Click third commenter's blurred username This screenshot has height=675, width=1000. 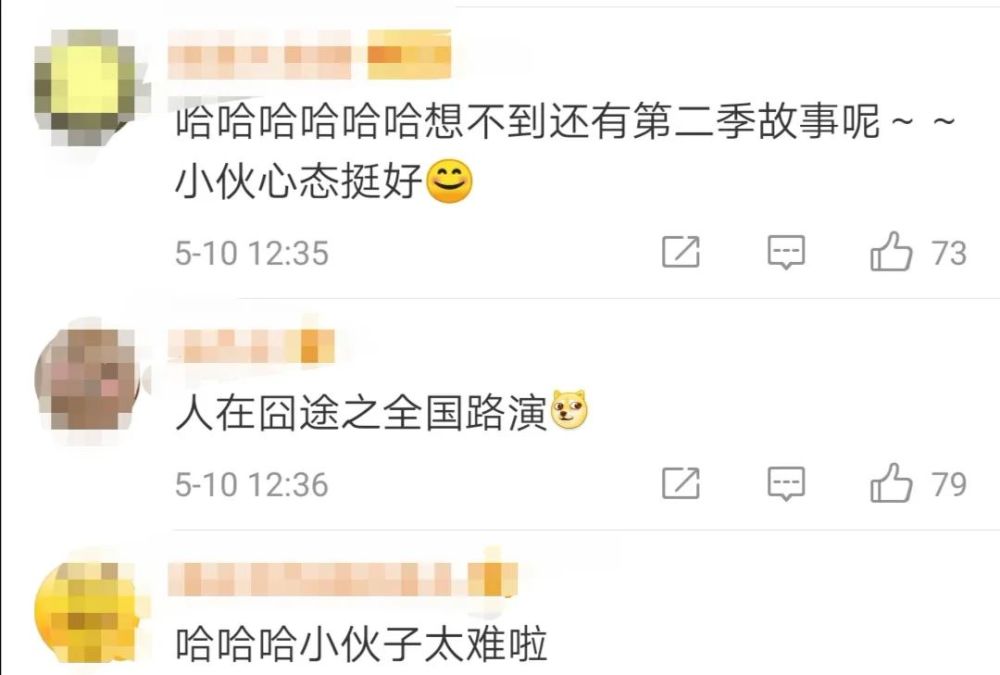[x=314, y=579]
